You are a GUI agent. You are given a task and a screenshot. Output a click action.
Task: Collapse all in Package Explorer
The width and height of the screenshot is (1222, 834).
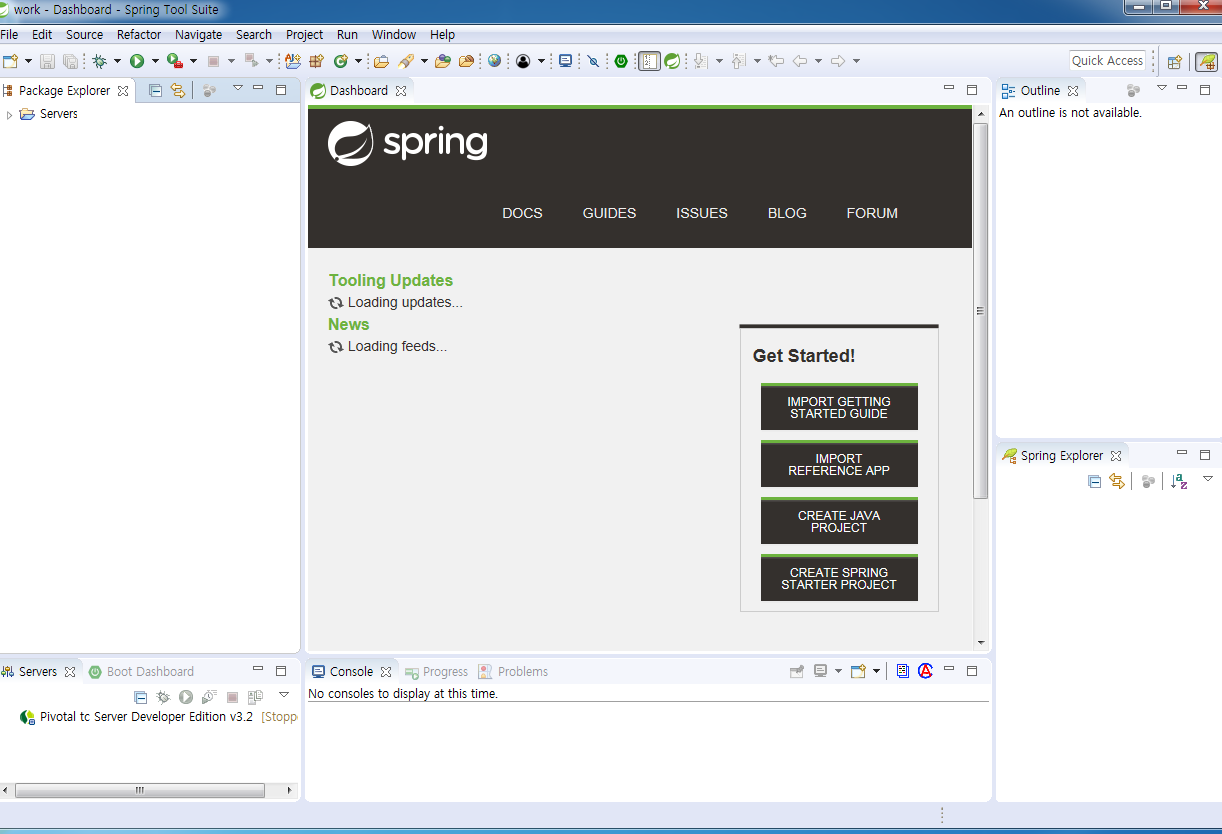coord(155,90)
